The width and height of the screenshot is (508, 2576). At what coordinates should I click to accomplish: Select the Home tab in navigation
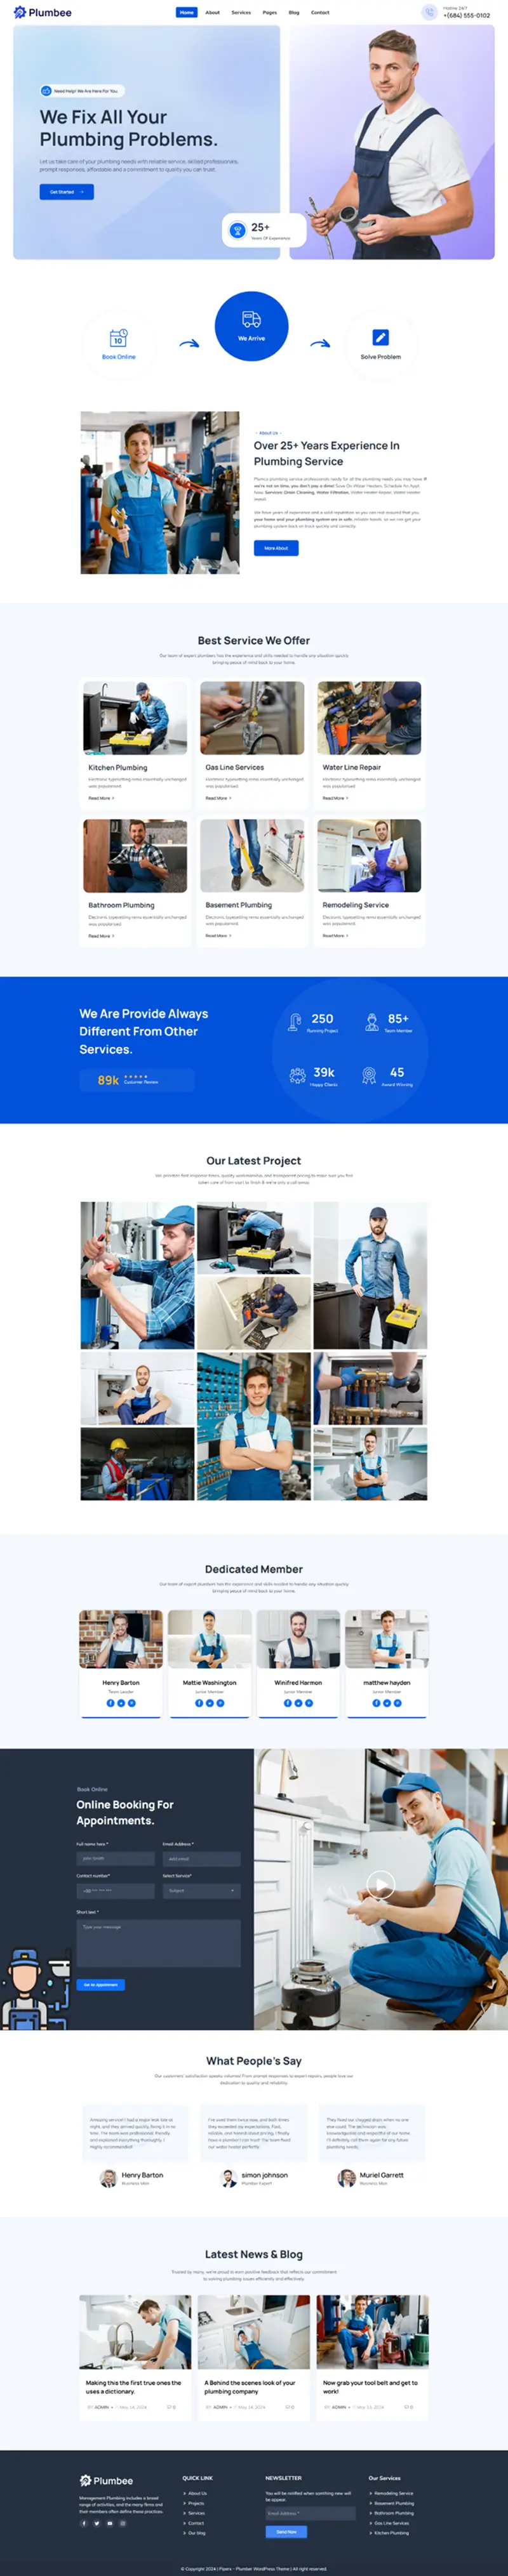187,13
